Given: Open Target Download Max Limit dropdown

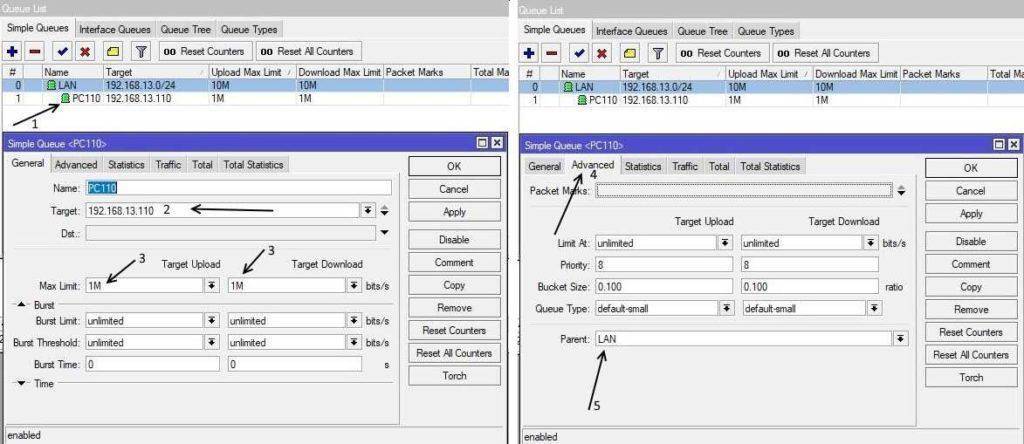Looking at the screenshot, I should point(353,285).
